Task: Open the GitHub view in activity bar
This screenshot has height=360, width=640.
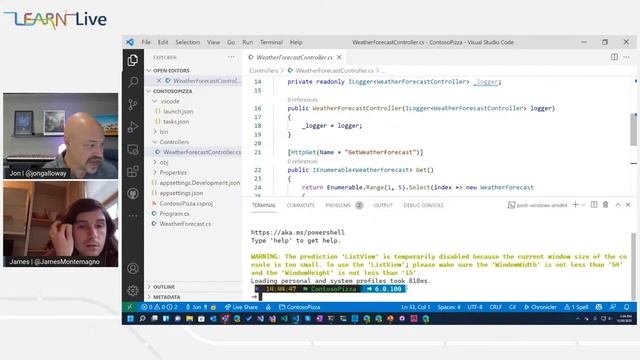Action: coord(133,193)
